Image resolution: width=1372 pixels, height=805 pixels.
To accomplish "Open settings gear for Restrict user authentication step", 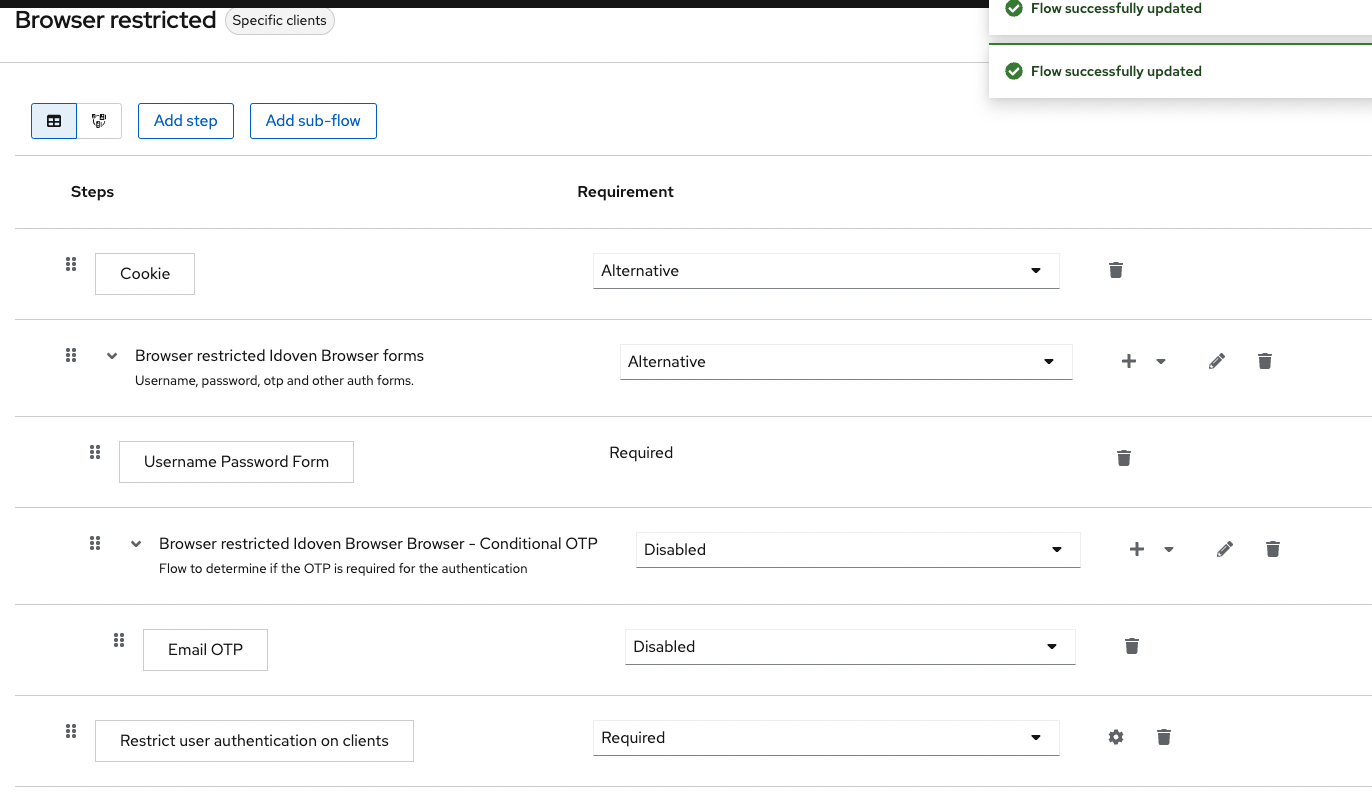I will 1115,737.
